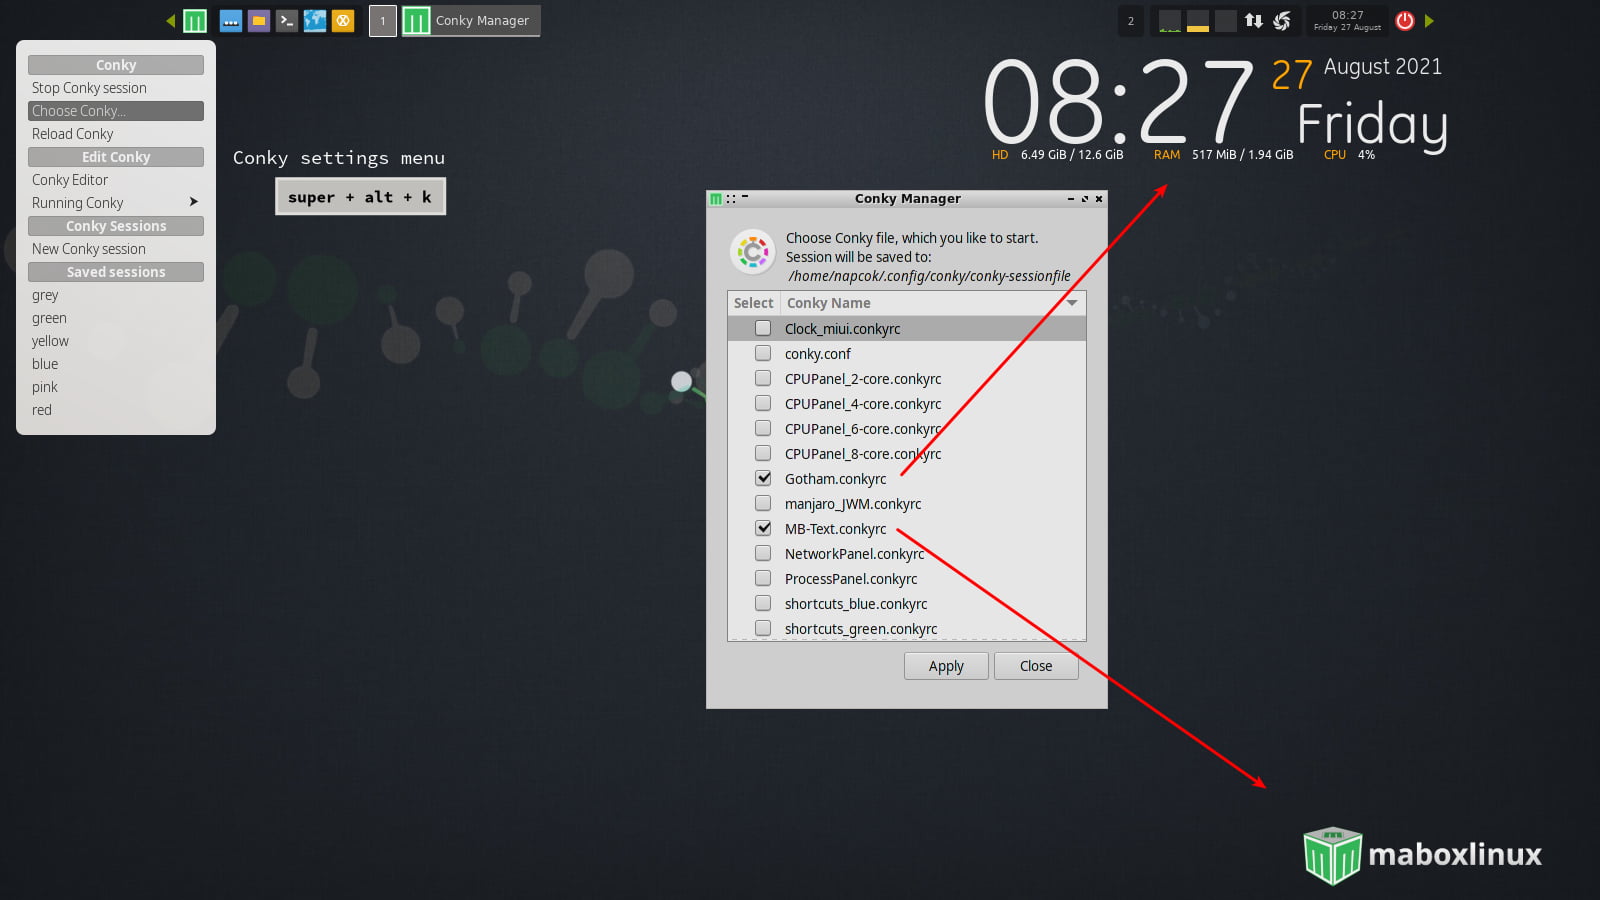
Task: Click the yellow memory graph in the tray
Action: [x=1198, y=21]
